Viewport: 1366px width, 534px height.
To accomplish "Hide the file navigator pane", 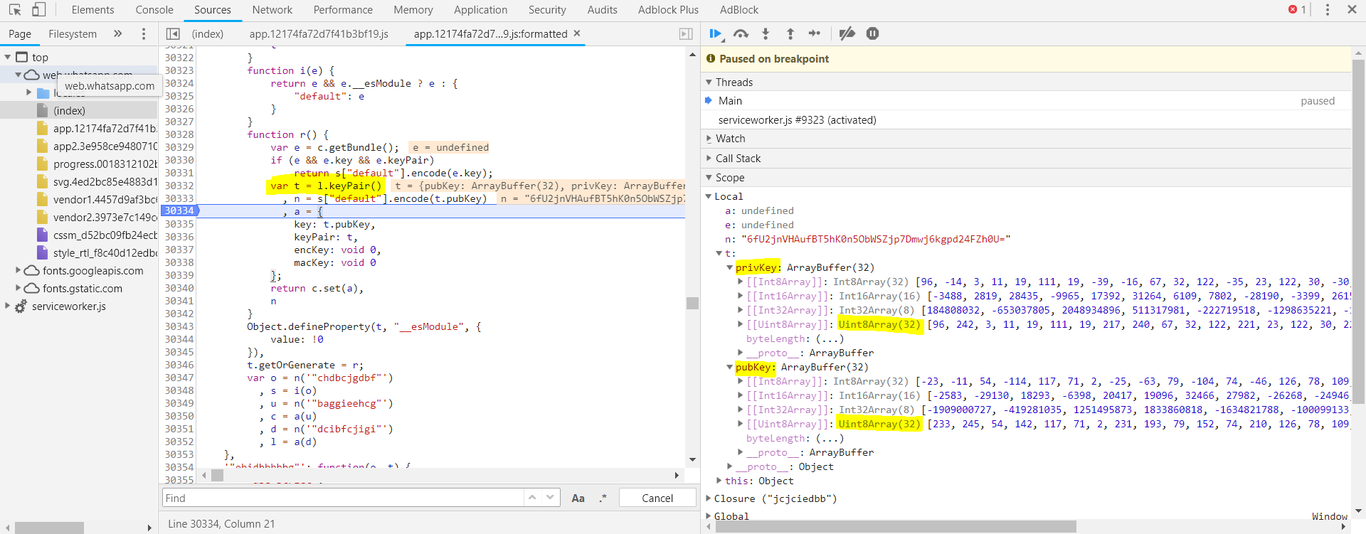I will click(x=173, y=34).
